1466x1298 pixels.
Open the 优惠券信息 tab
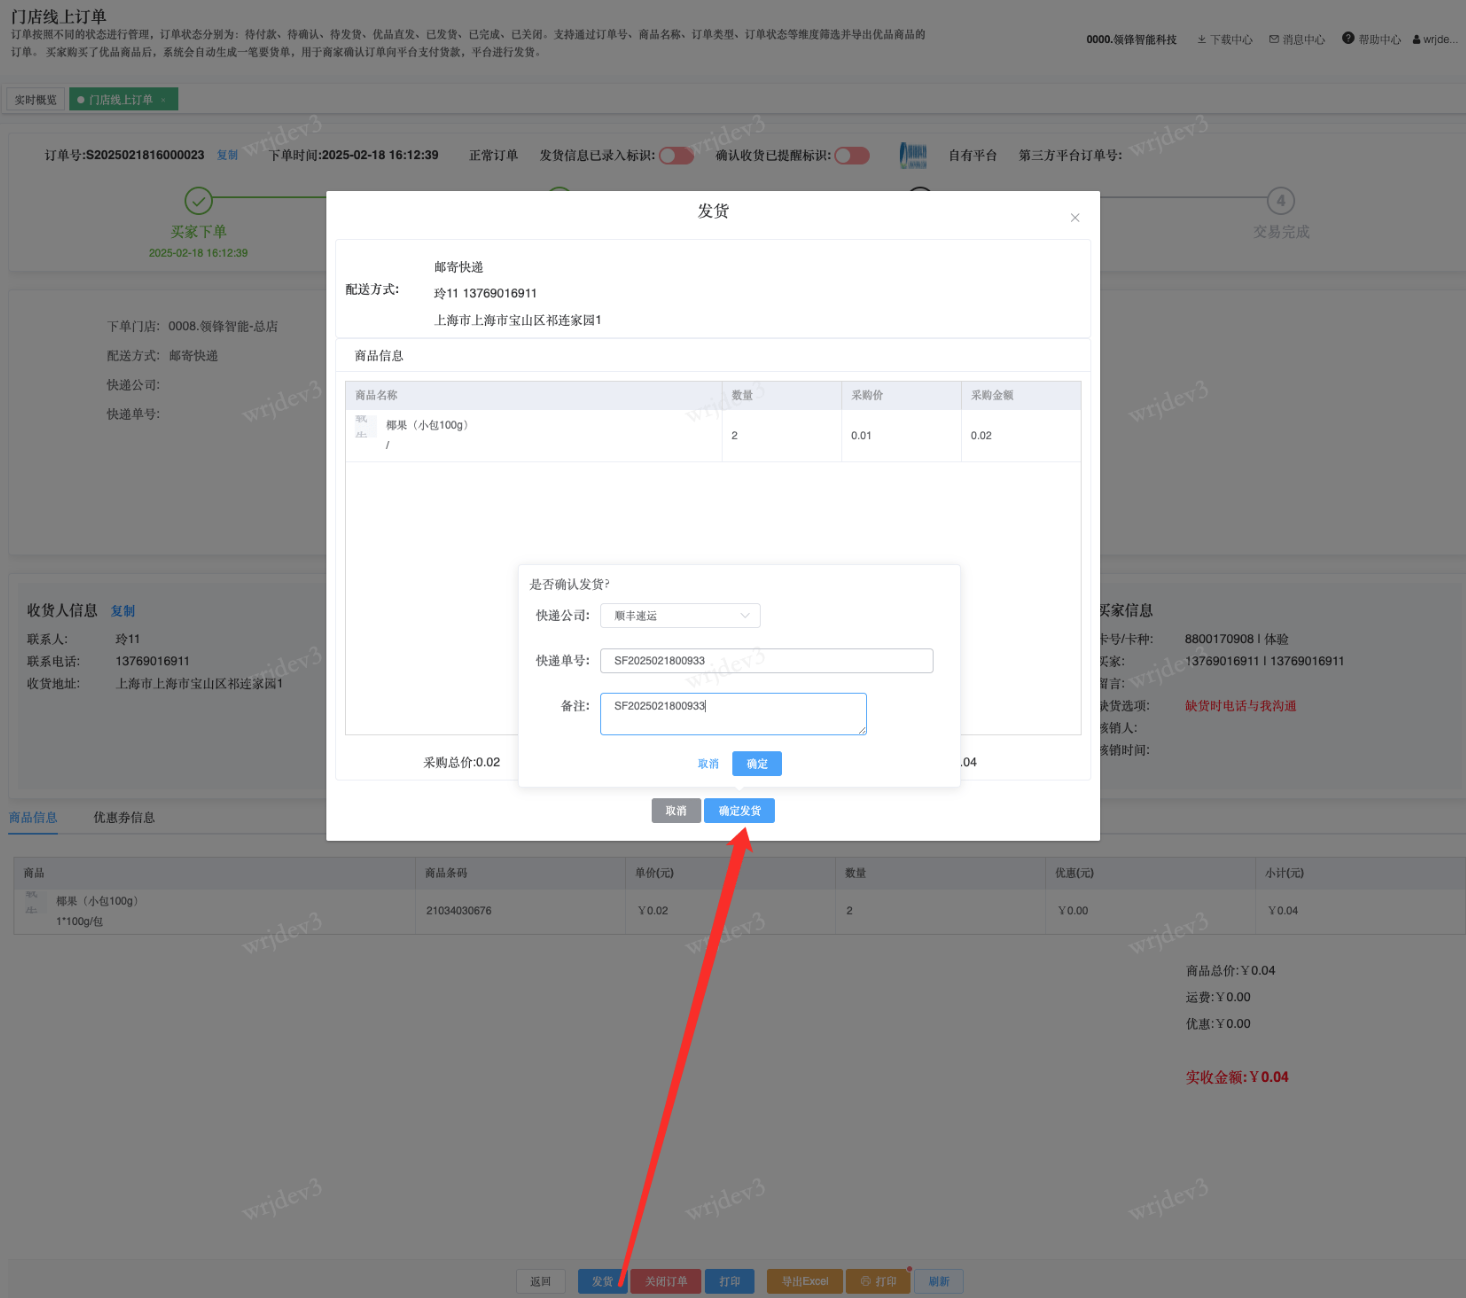point(124,818)
